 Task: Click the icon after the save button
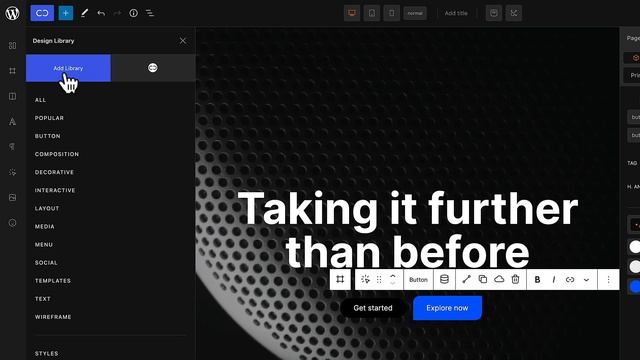tap(514, 13)
